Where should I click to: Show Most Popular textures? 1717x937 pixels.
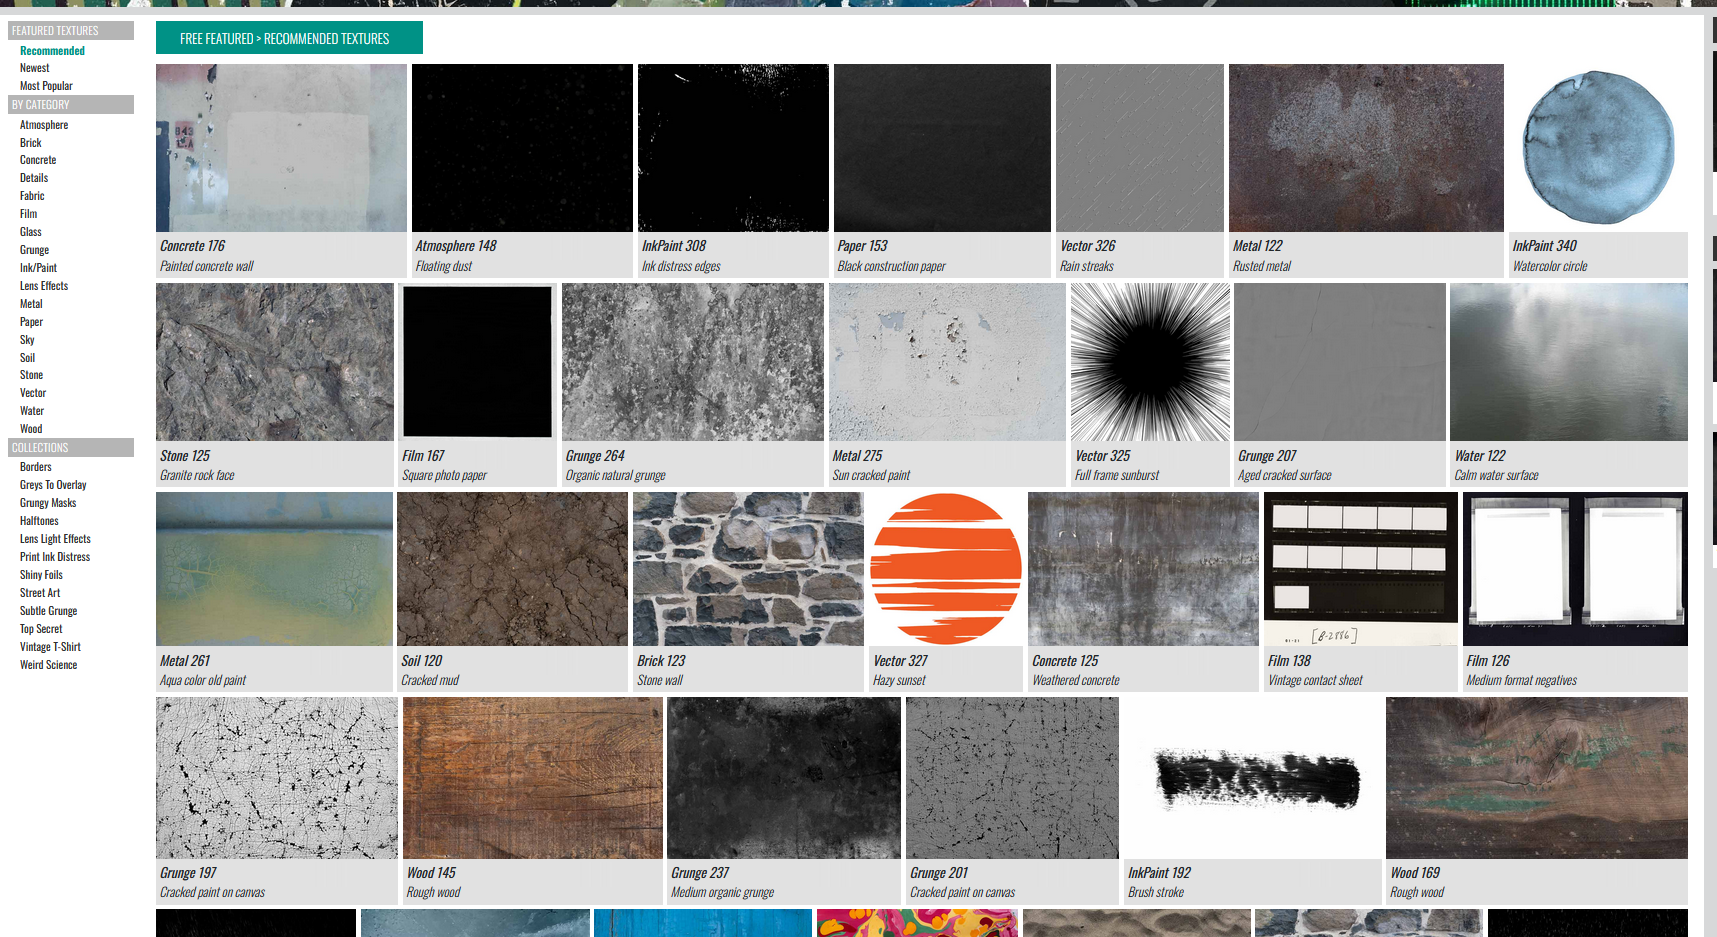coord(46,86)
